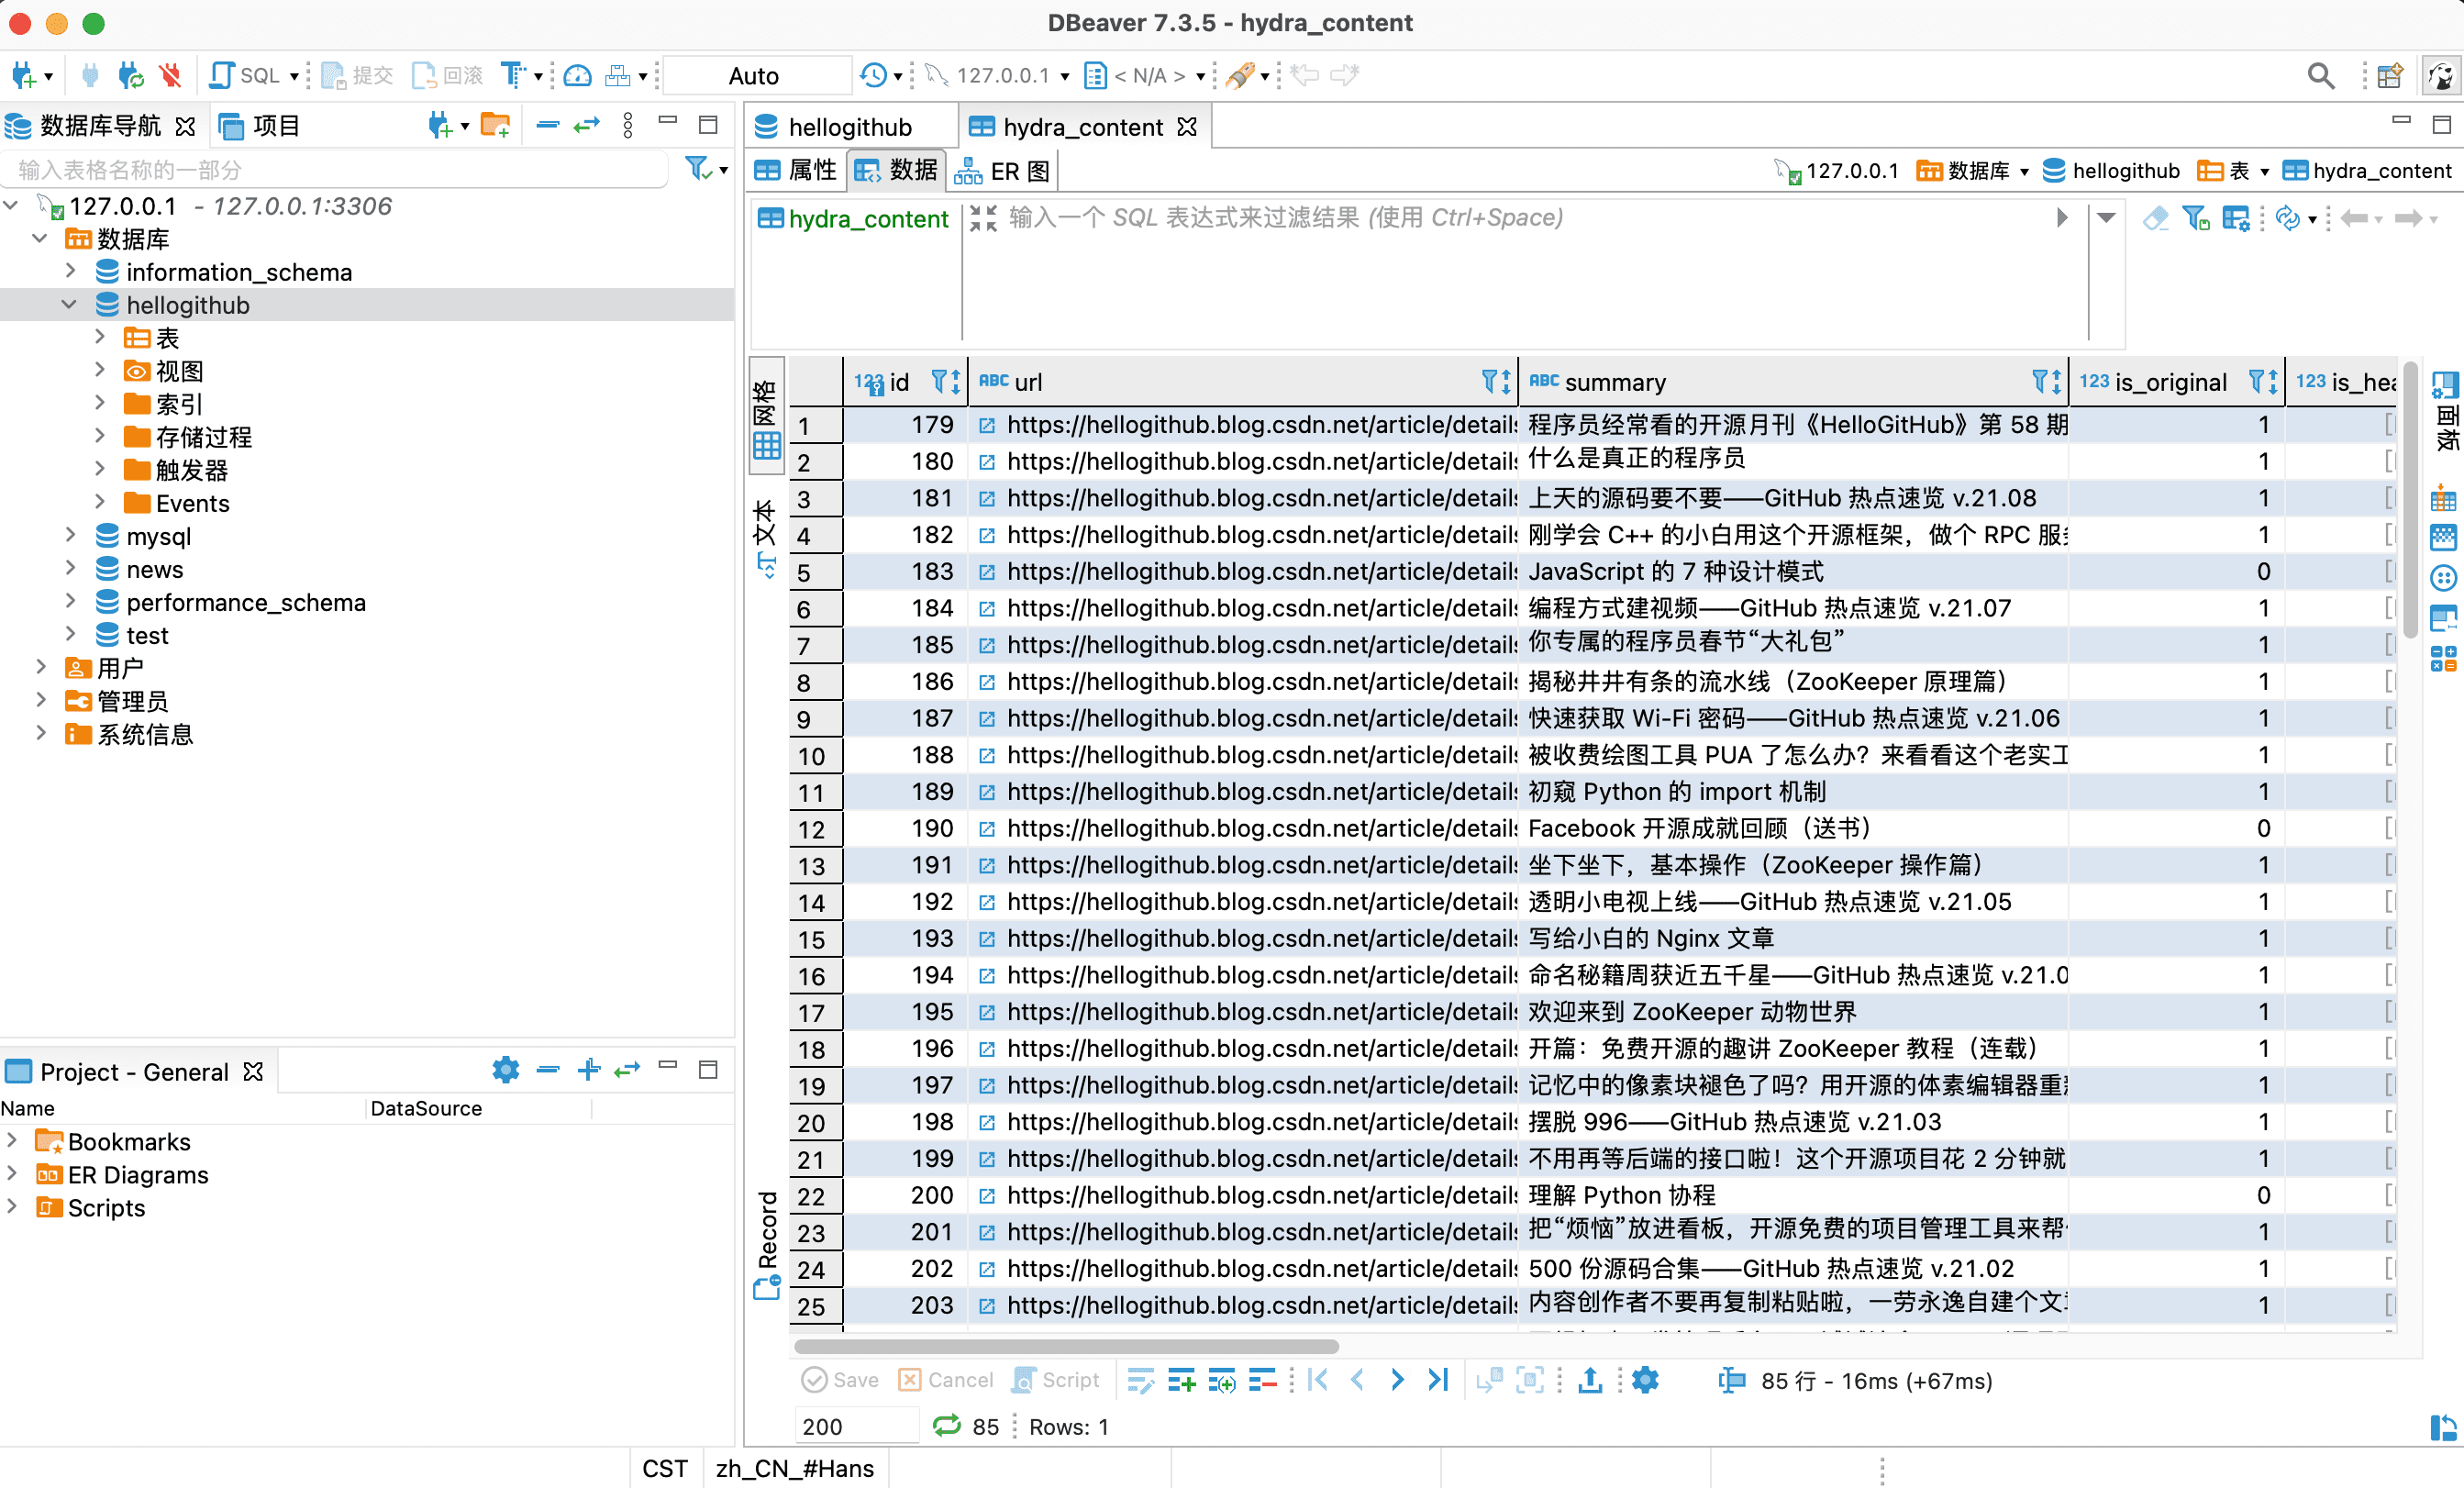Go to last page of results

coord(1438,1380)
